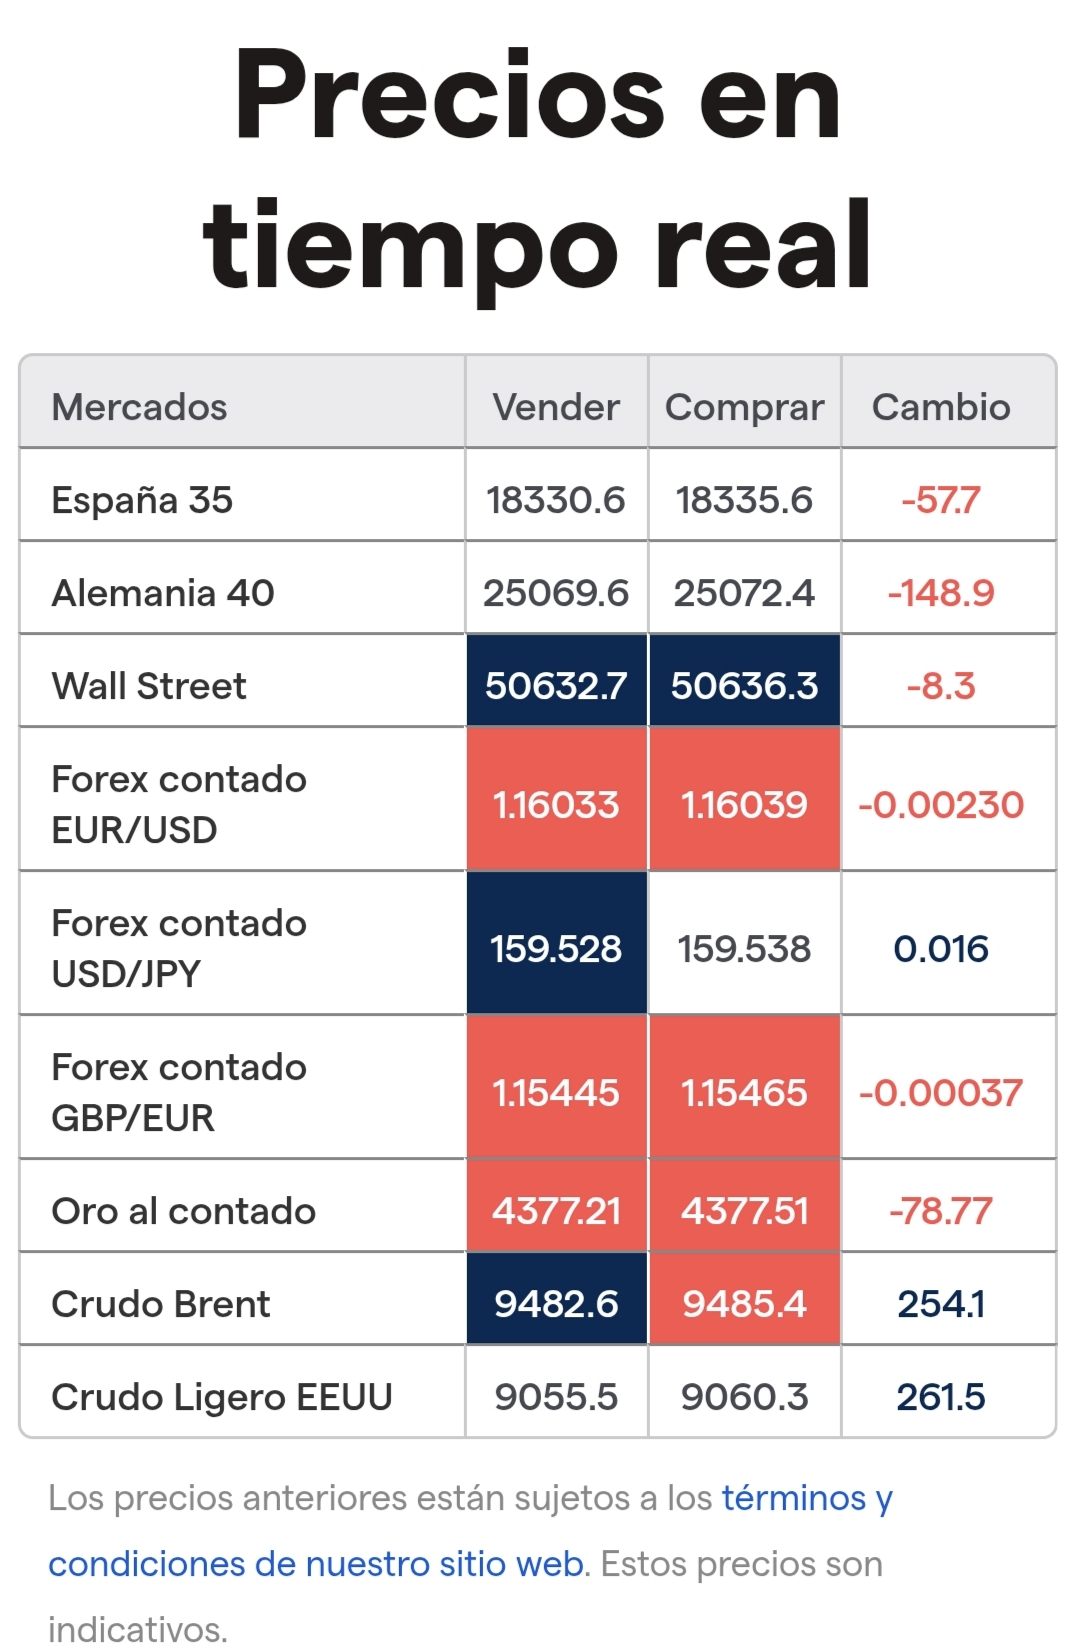
Task: Click the Vender column header
Action: [556, 407]
